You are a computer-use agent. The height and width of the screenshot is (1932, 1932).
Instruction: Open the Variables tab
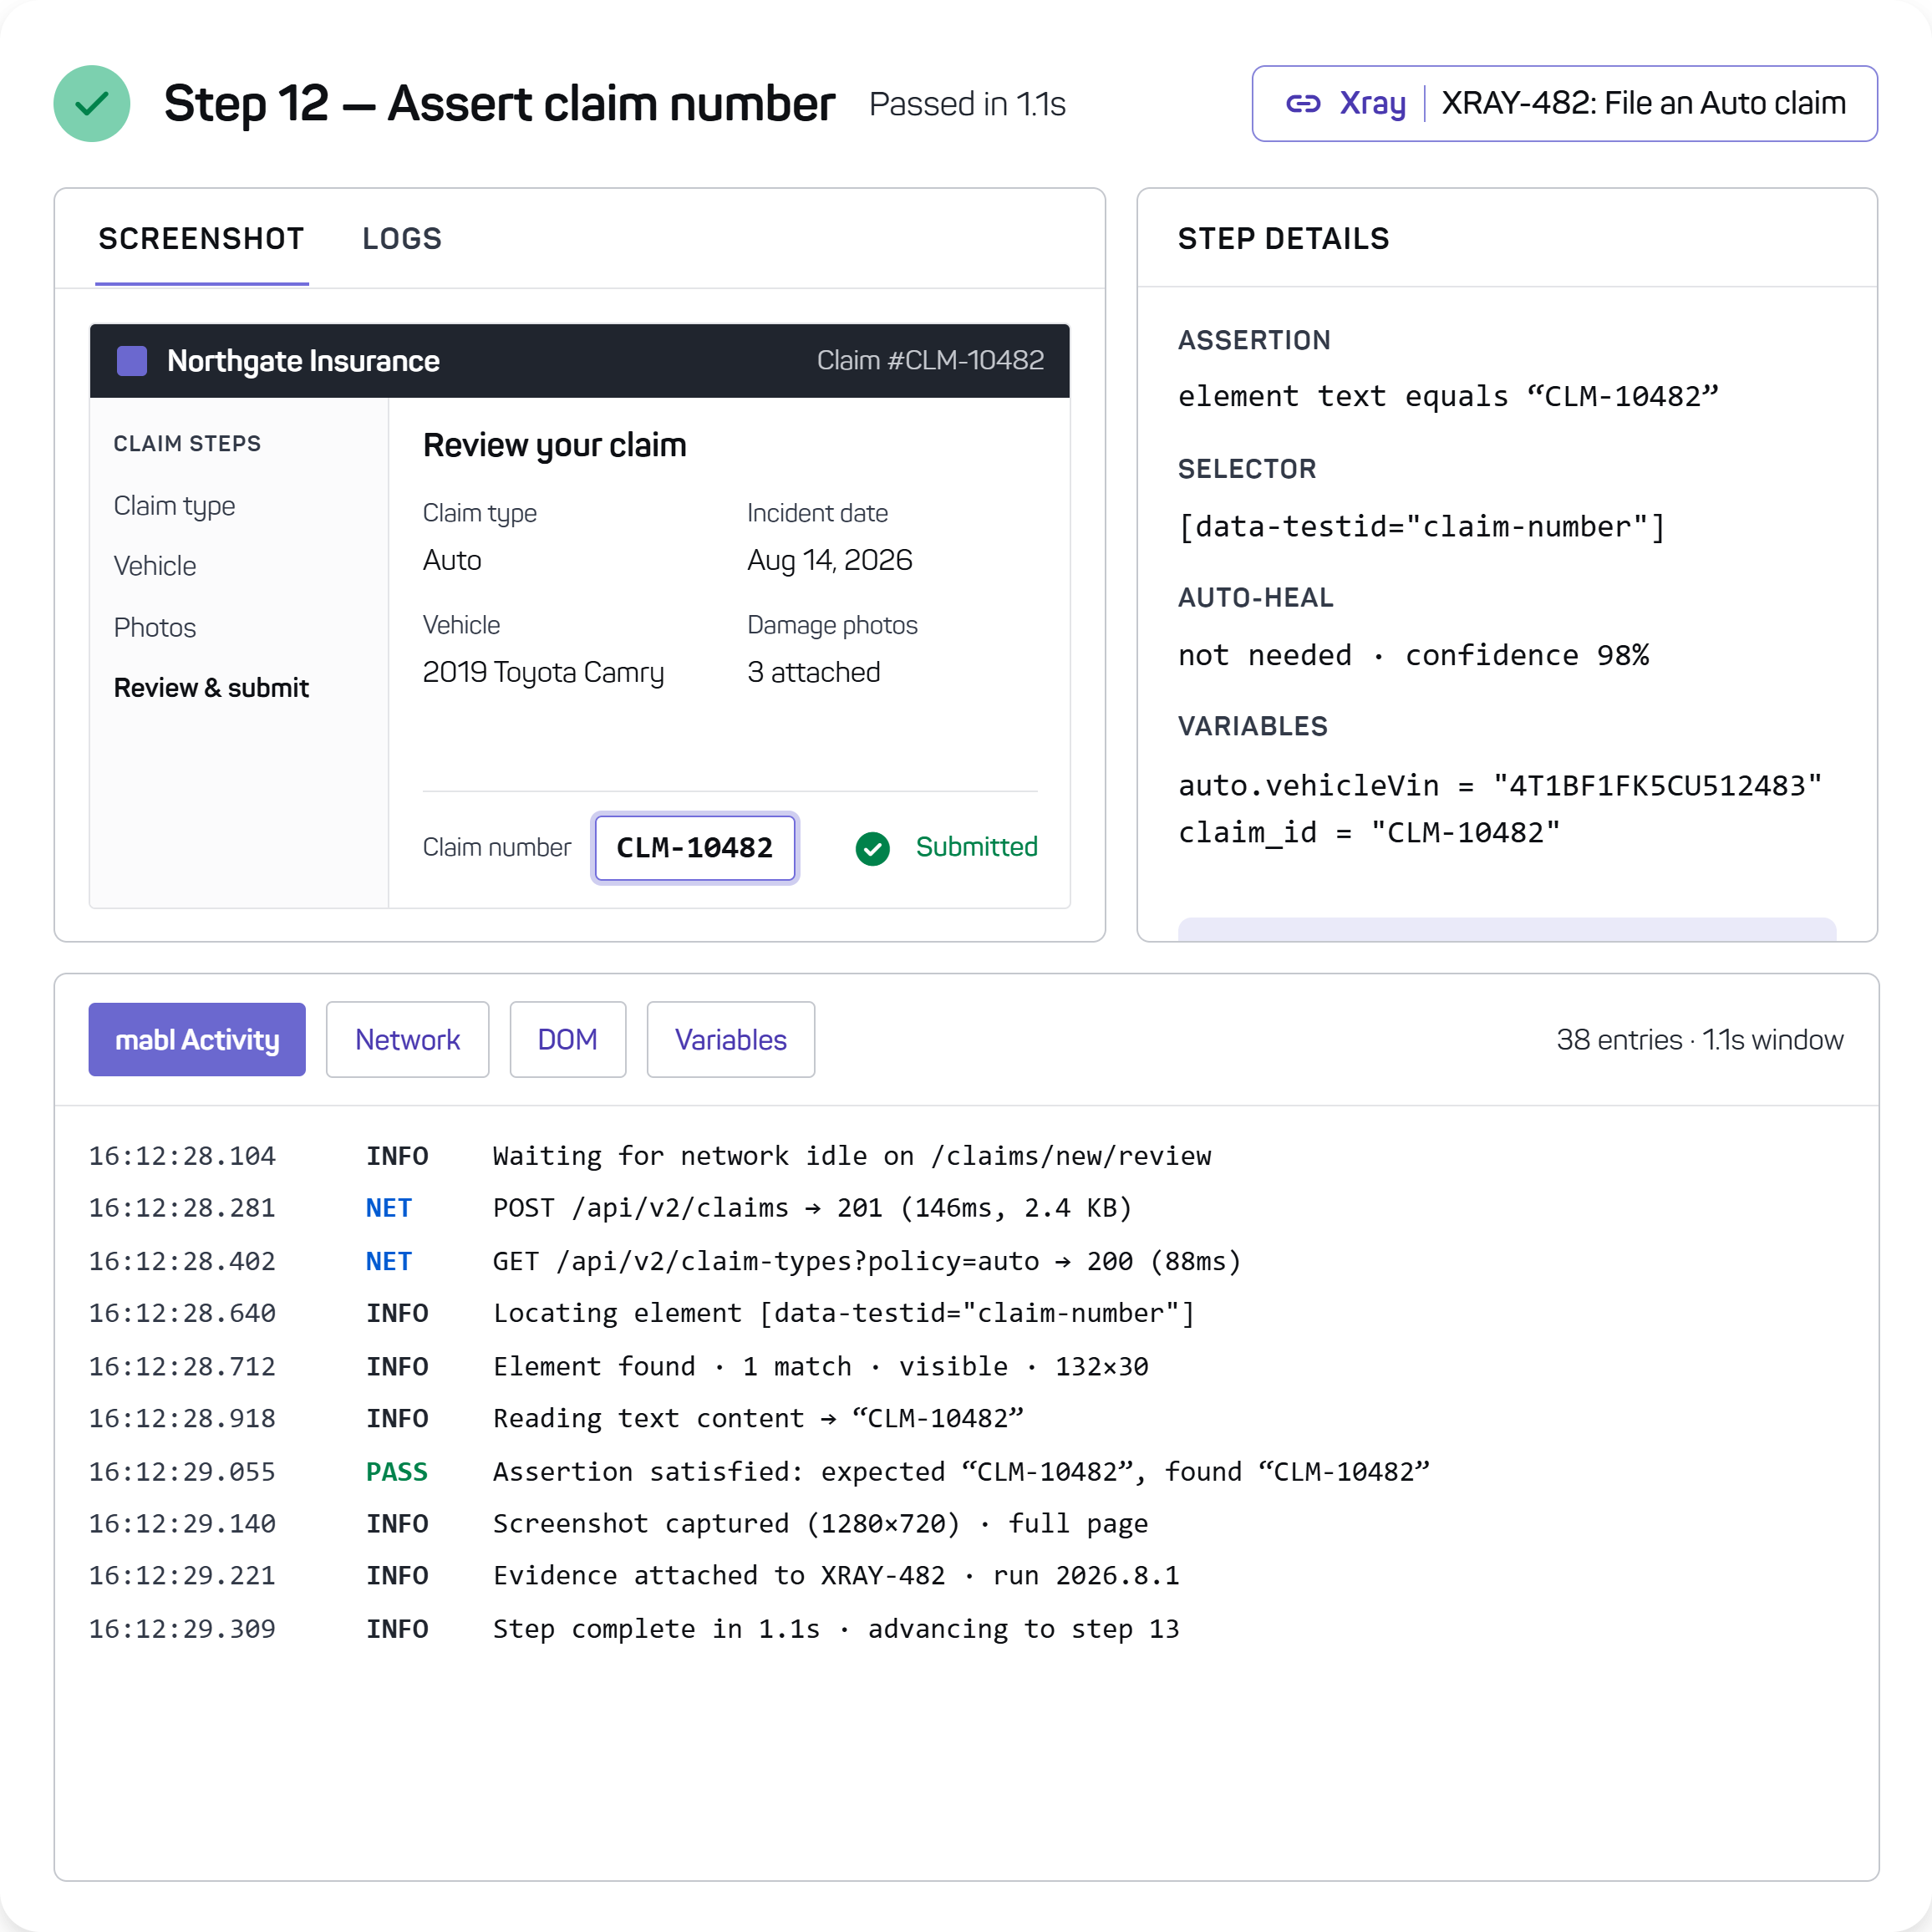730,1040
